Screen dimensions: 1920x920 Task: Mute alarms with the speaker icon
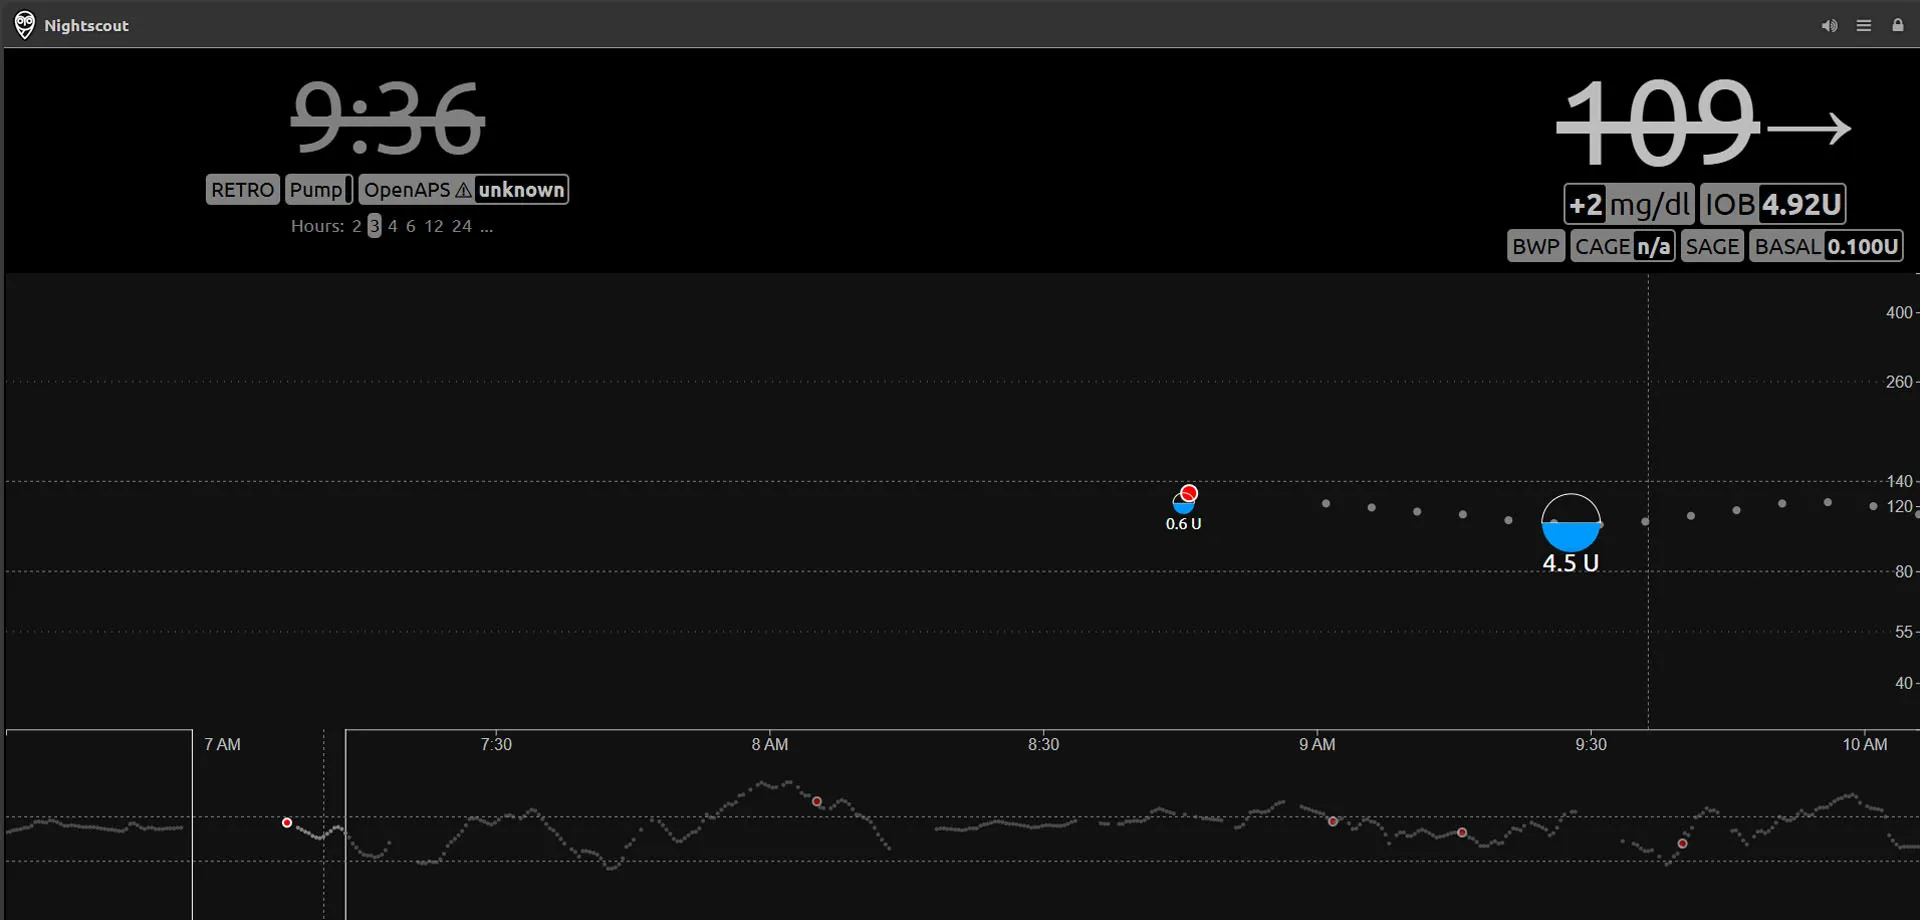point(1829,26)
